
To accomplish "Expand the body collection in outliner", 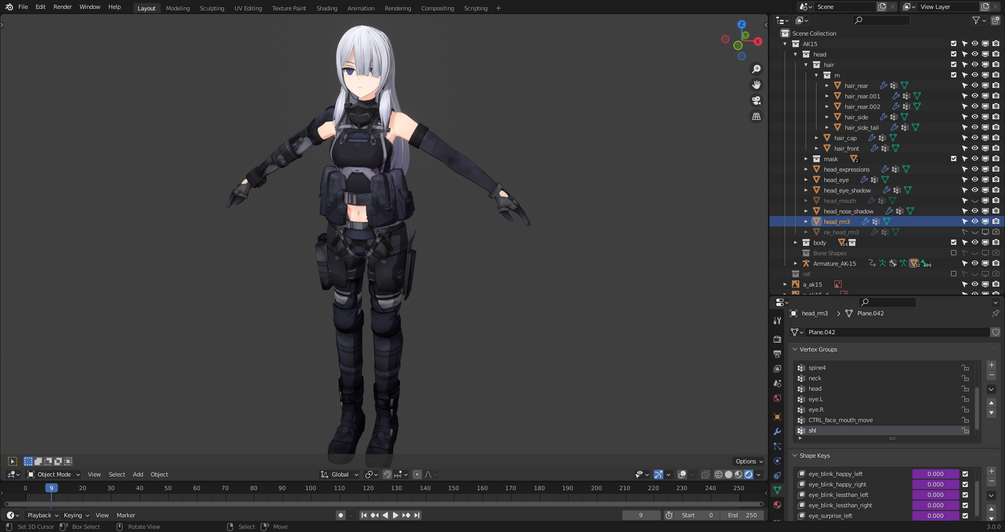I will pyautogui.click(x=796, y=243).
